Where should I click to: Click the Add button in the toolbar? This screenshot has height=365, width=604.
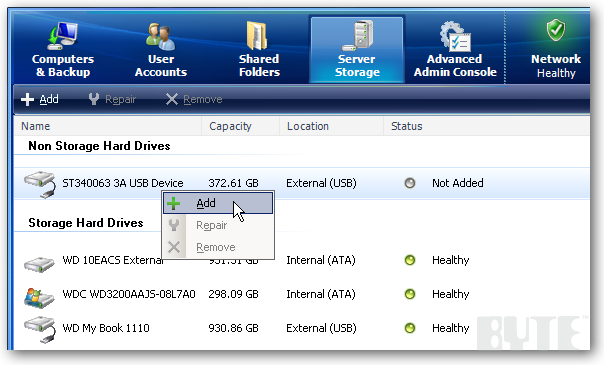click(x=40, y=99)
